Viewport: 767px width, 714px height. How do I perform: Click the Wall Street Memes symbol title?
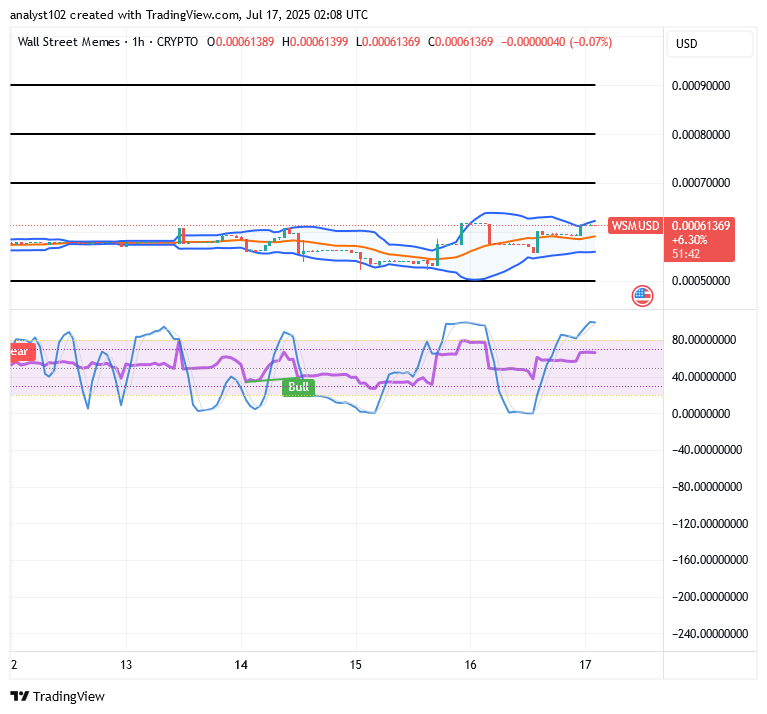[68, 42]
